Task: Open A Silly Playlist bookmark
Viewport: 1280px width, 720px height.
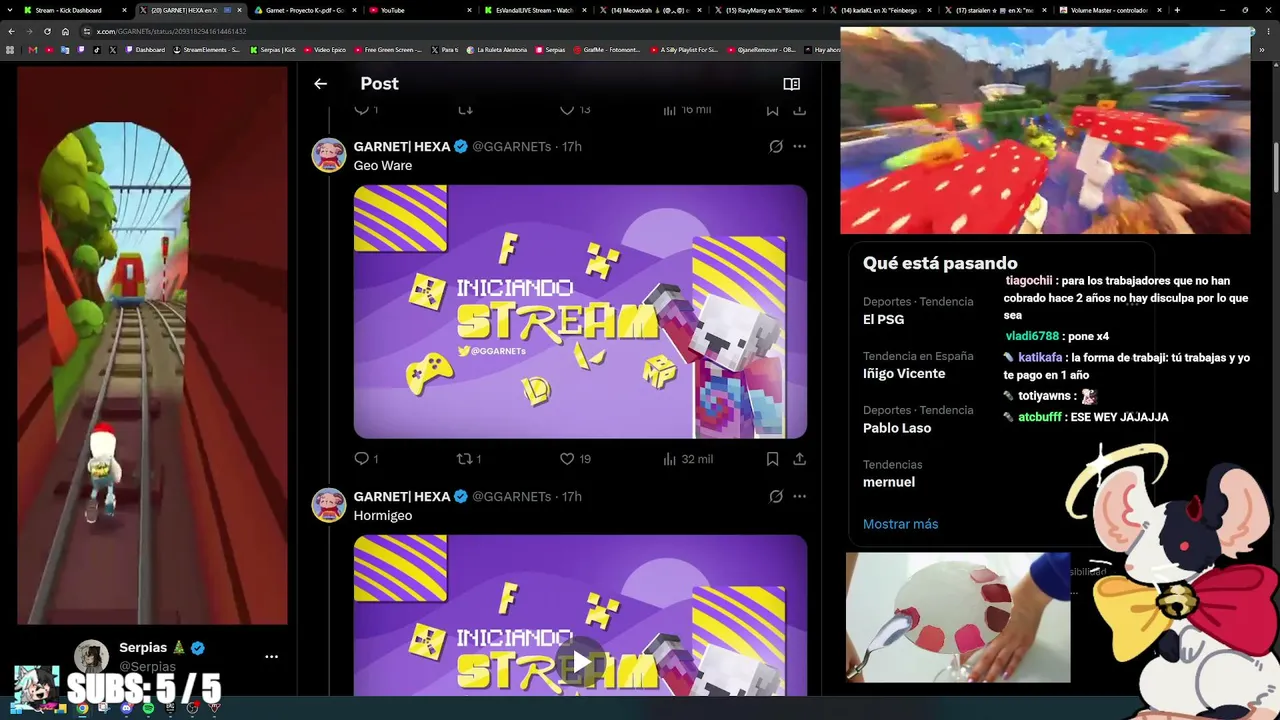Action: click(683, 50)
